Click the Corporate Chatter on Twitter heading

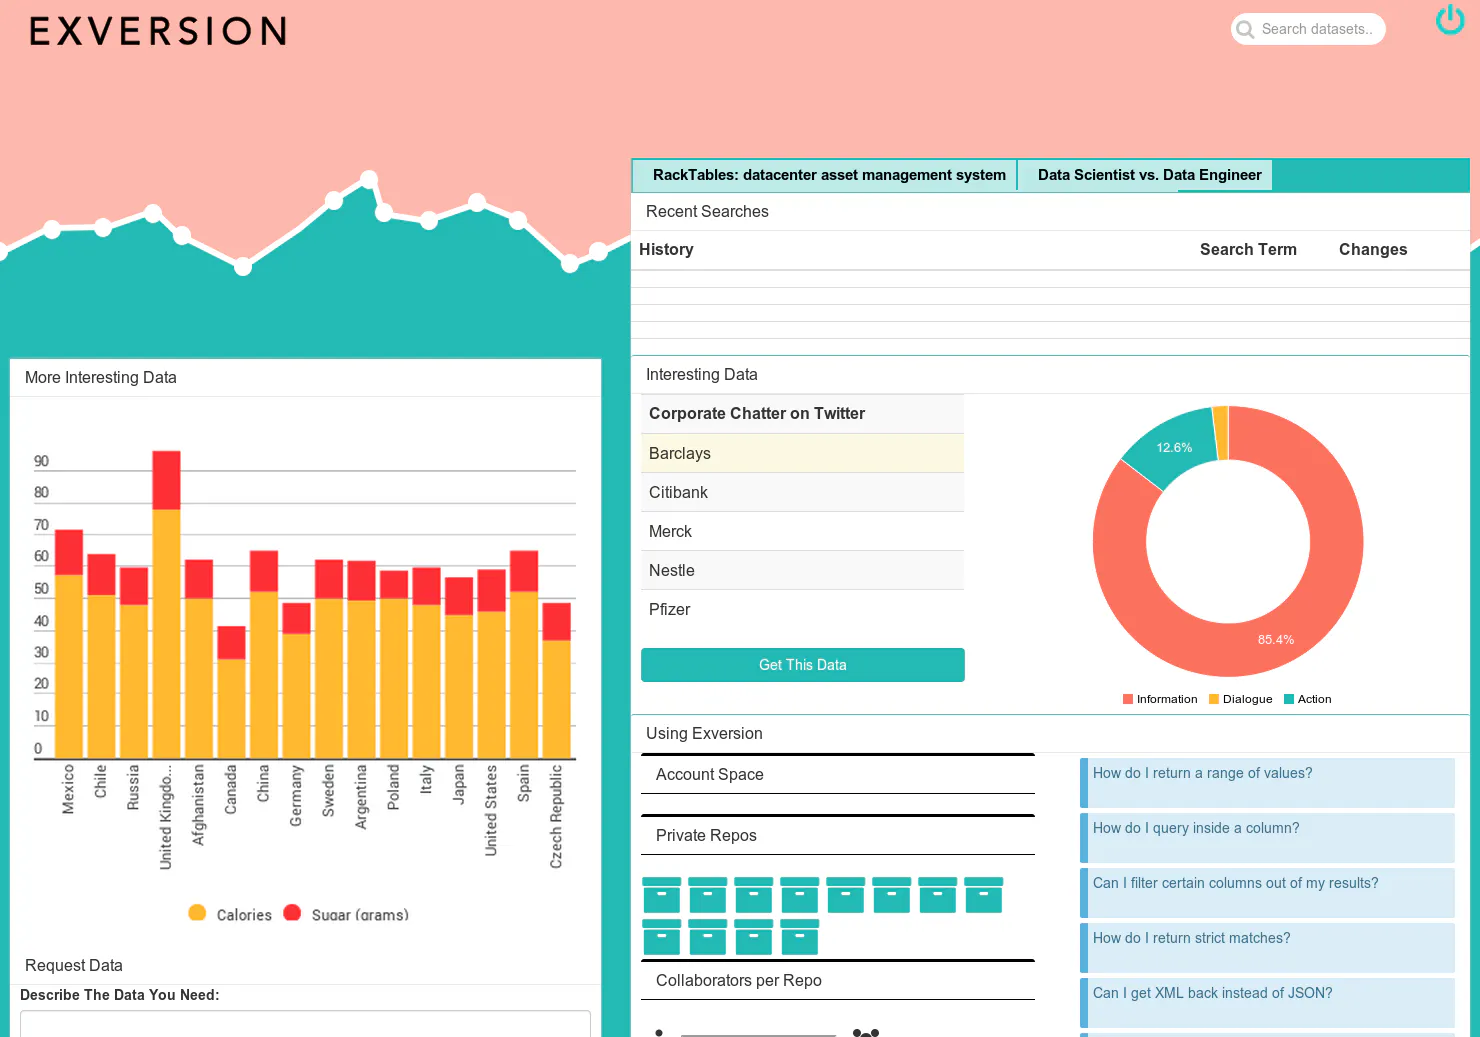757,414
